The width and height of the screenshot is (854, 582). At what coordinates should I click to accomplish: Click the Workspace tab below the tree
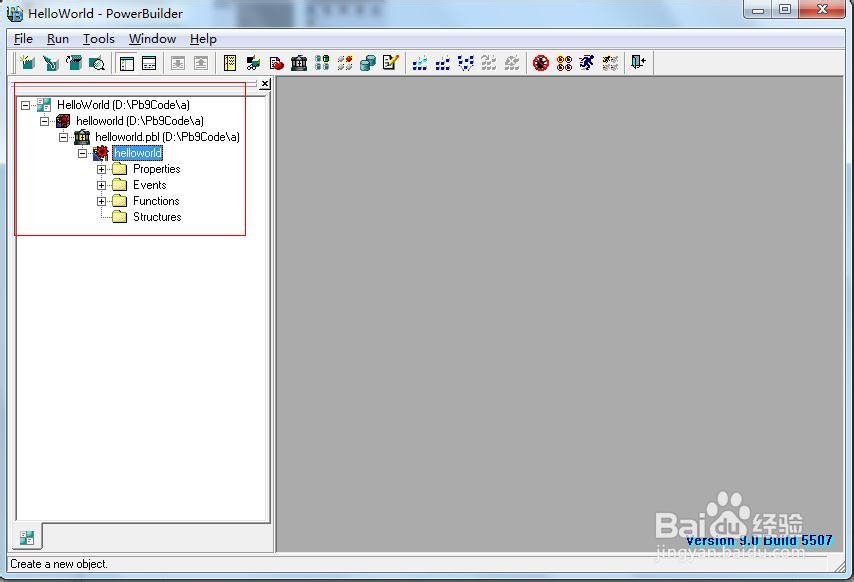(x=27, y=538)
